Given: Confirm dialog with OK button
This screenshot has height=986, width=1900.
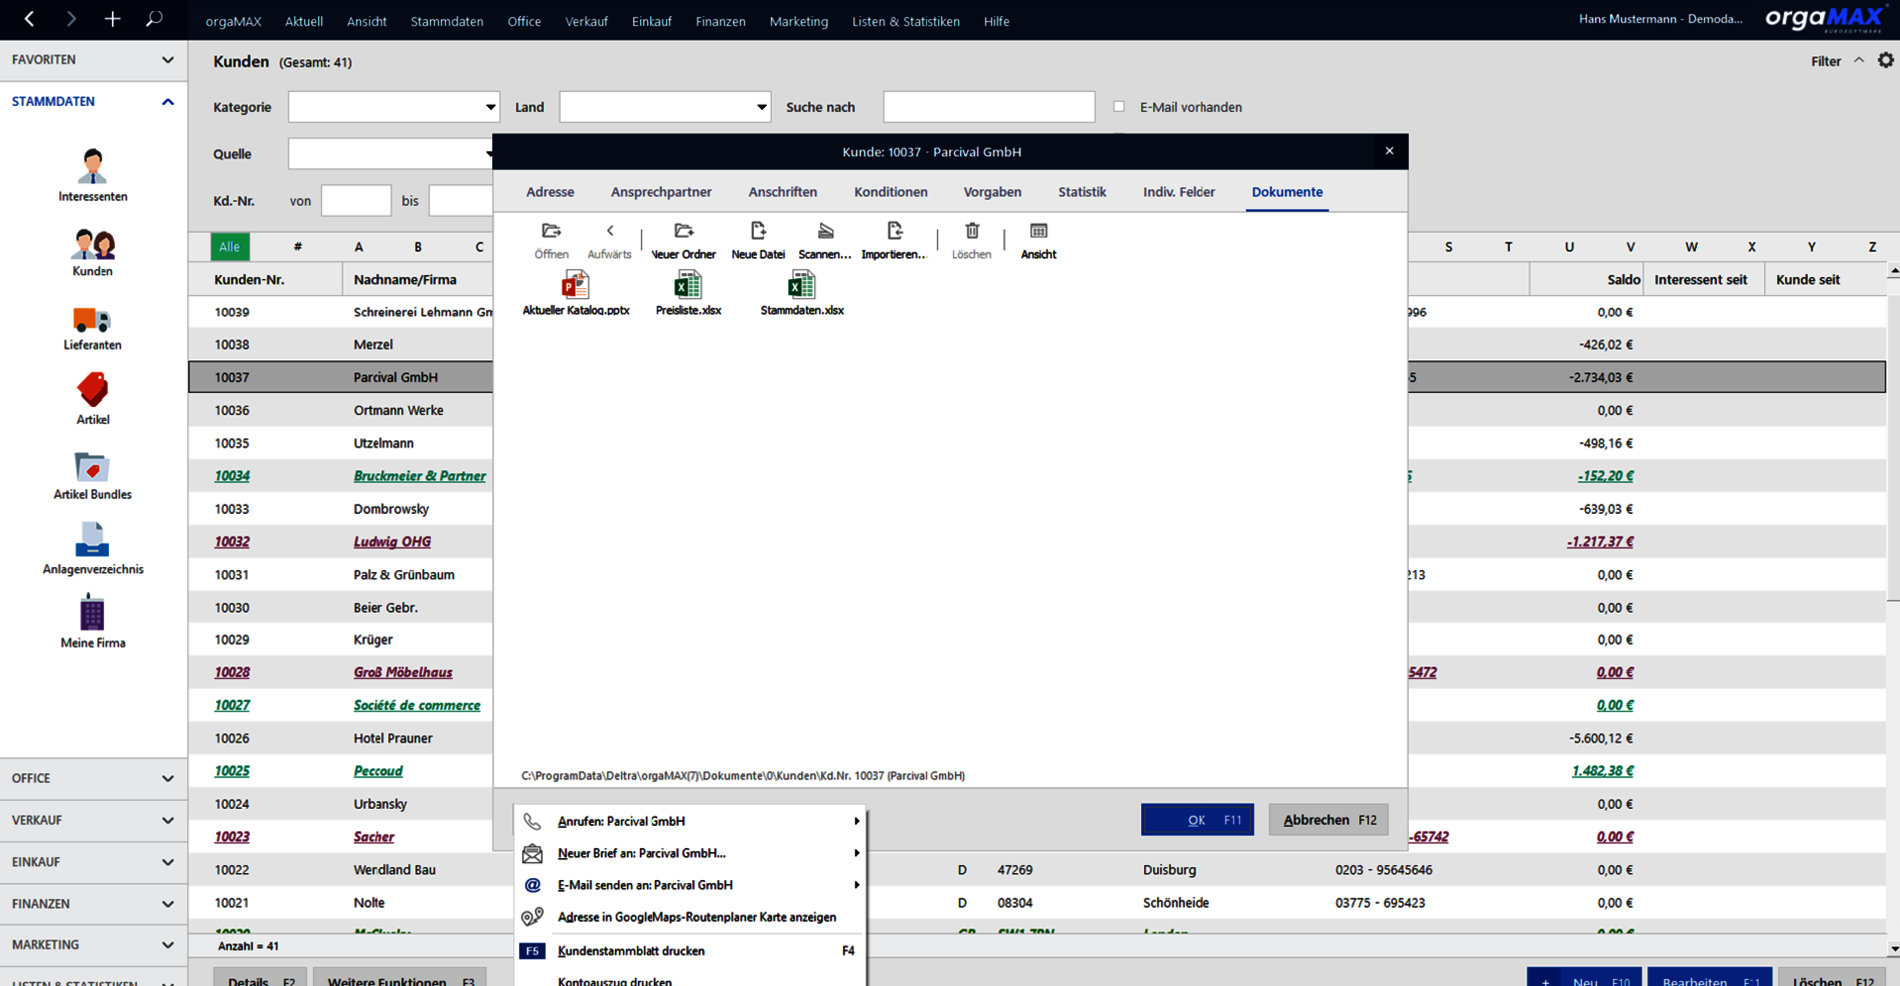Looking at the screenshot, I should tap(1197, 820).
